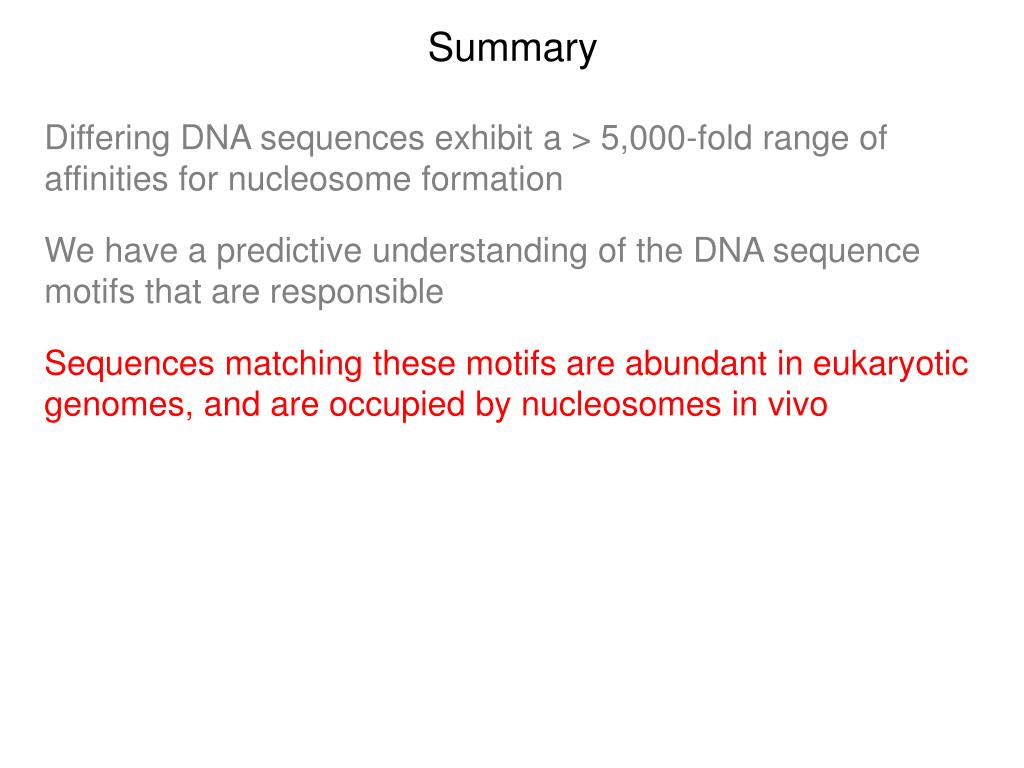This screenshot has width=1024, height=768.
Task: Click the Summary slide title
Action: pyautogui.click(x=512, y=48)
